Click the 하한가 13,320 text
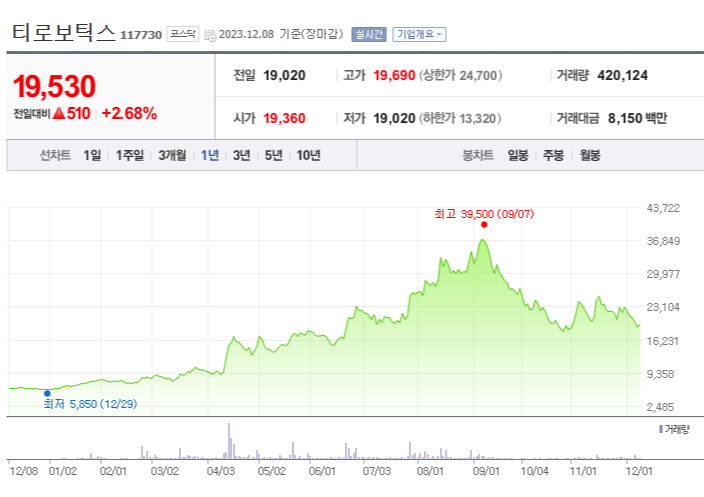Viewport: 704px width, 497px height. [460, 119]
